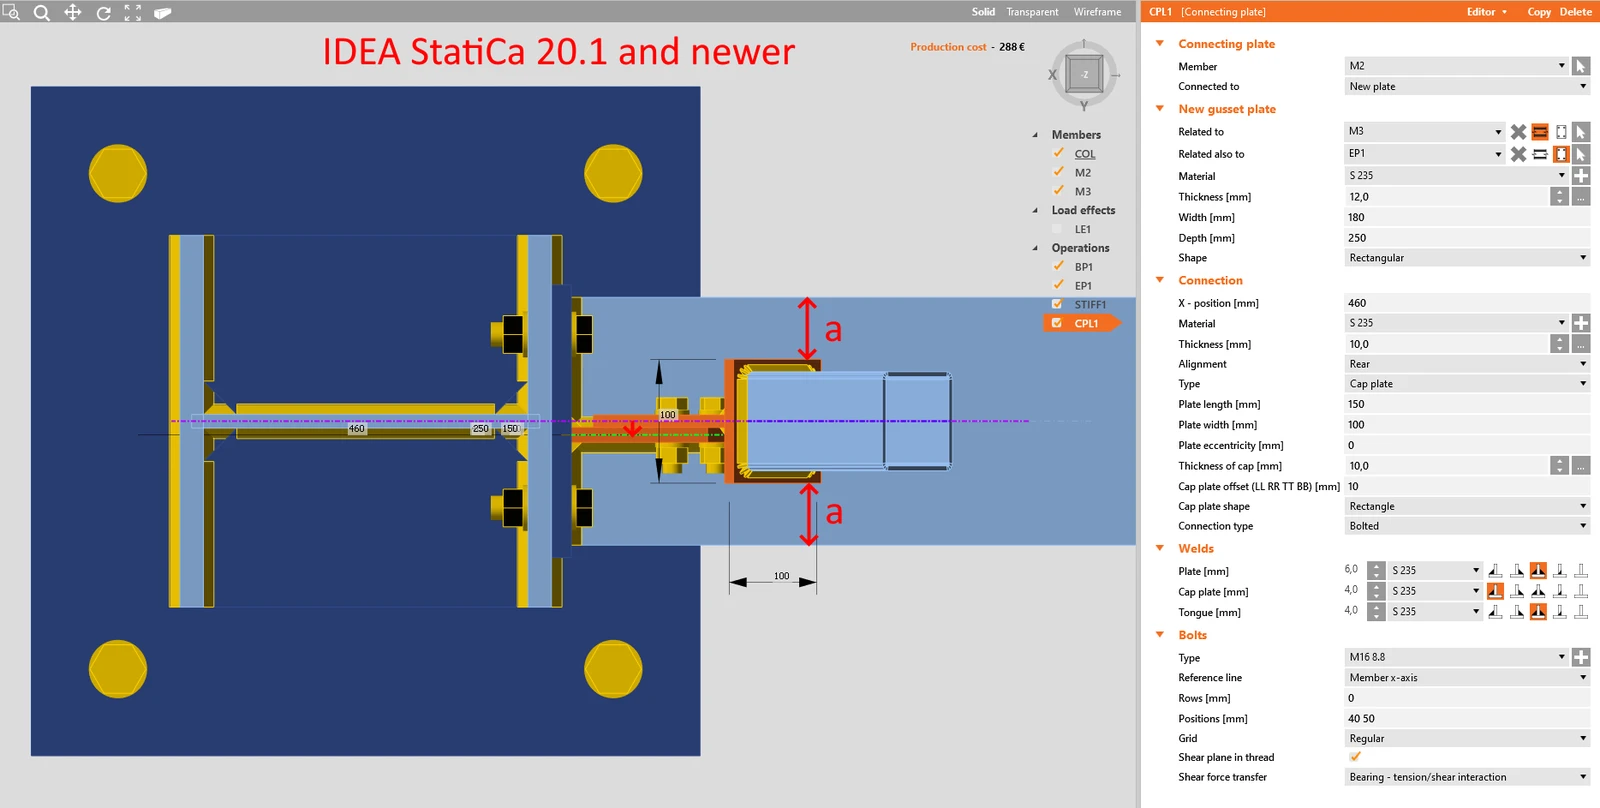Enable the LE1 load effect checkbox
Screen dimensions: 1600x808
tap(1058, 229)
